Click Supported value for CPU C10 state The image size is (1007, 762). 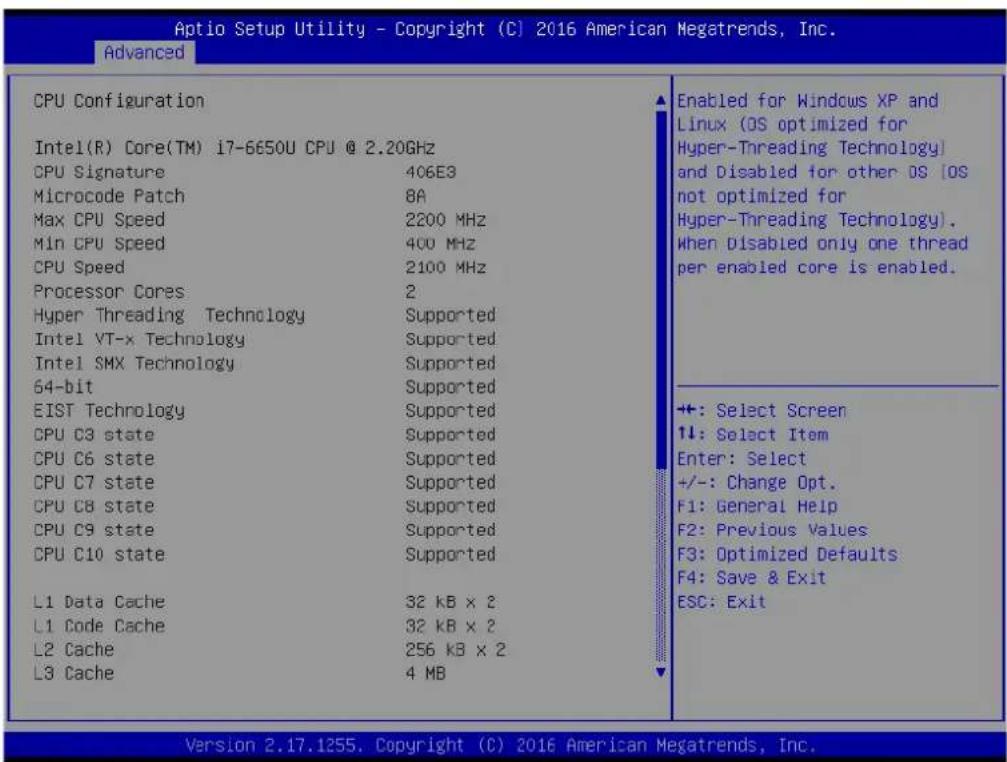[x=450, y=554]
